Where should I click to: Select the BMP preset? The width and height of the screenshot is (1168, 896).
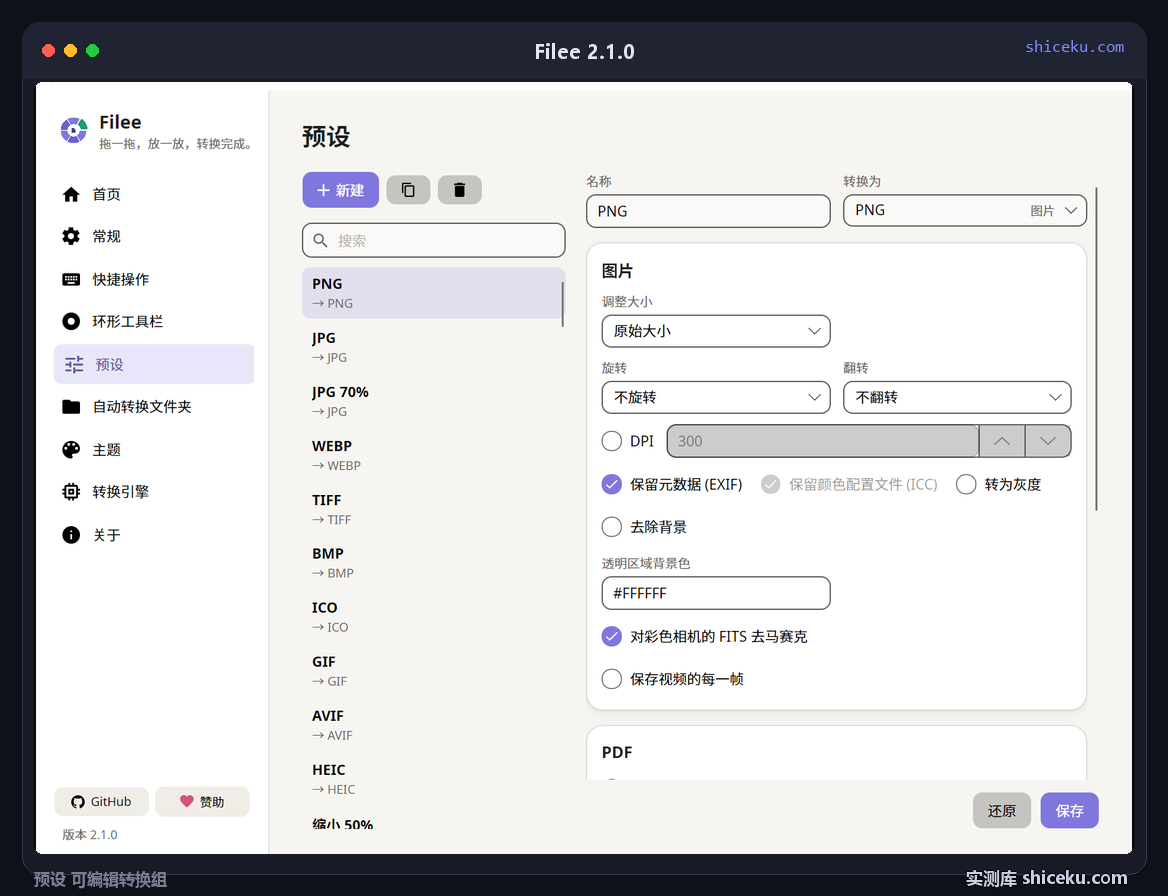click(x=433, y=563)
